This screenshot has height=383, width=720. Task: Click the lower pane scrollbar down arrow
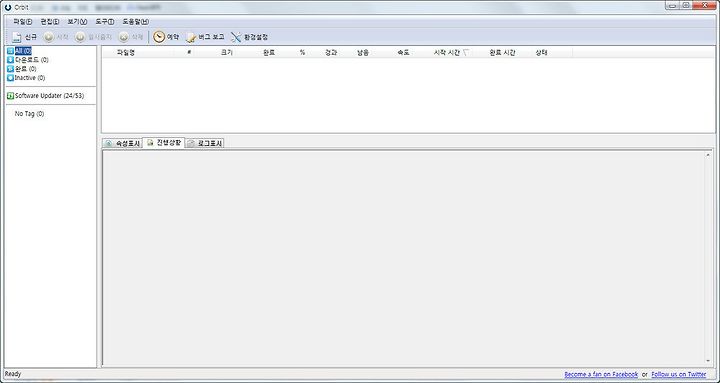(x=708, y=361)
